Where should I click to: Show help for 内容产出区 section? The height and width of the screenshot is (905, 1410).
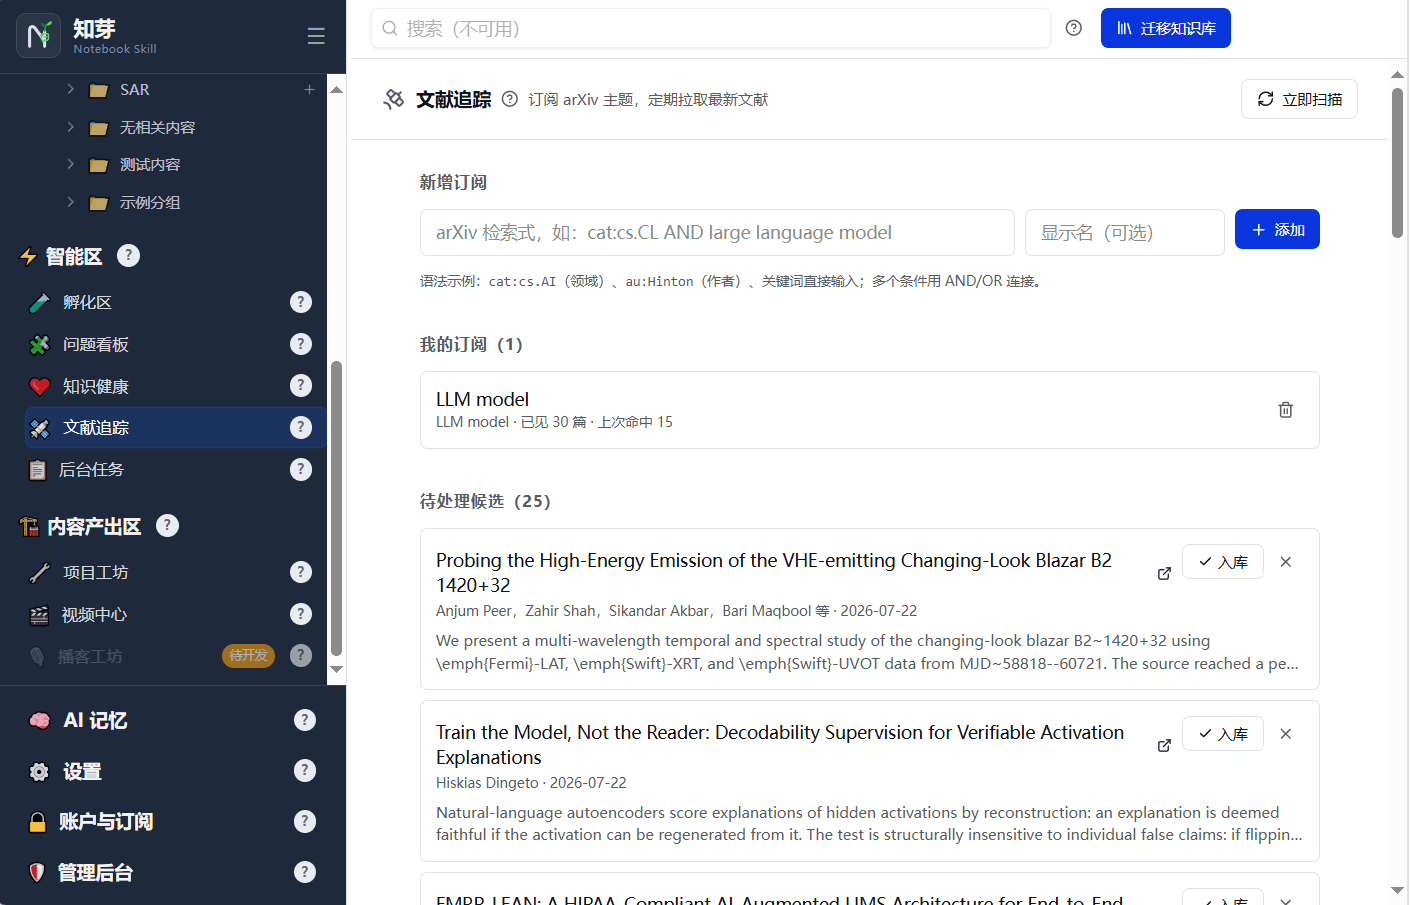(x=168, y=525)
